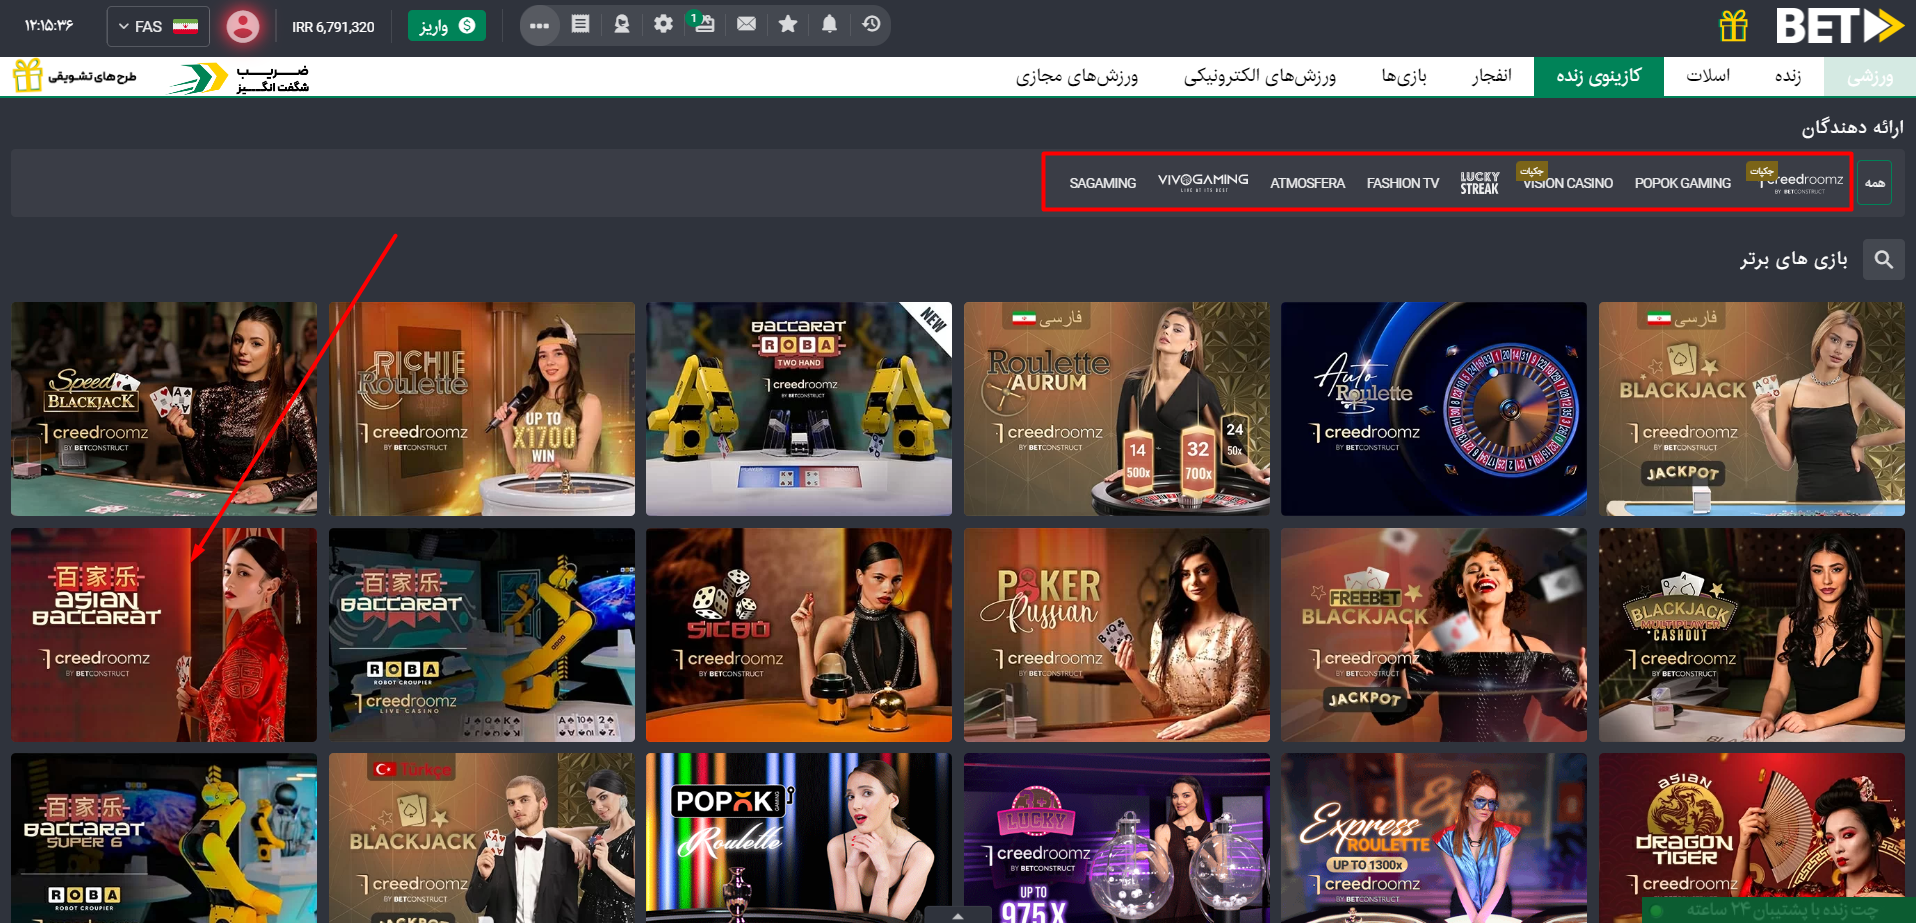Open the طرح های تشویقی promotions link
The height and width of the screenshot is (923, 1916).
(75, 76)
